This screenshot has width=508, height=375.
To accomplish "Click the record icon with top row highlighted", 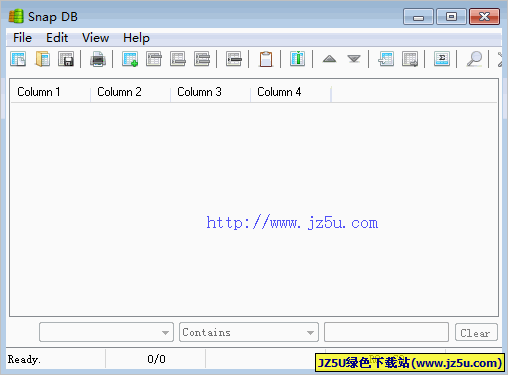I will point(154,59).
